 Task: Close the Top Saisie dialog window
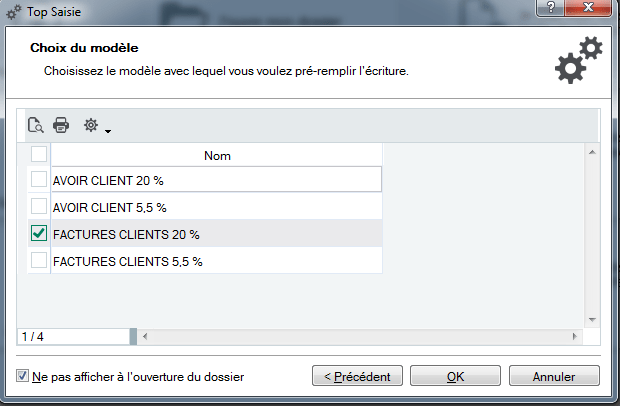[x=588, y=7]
